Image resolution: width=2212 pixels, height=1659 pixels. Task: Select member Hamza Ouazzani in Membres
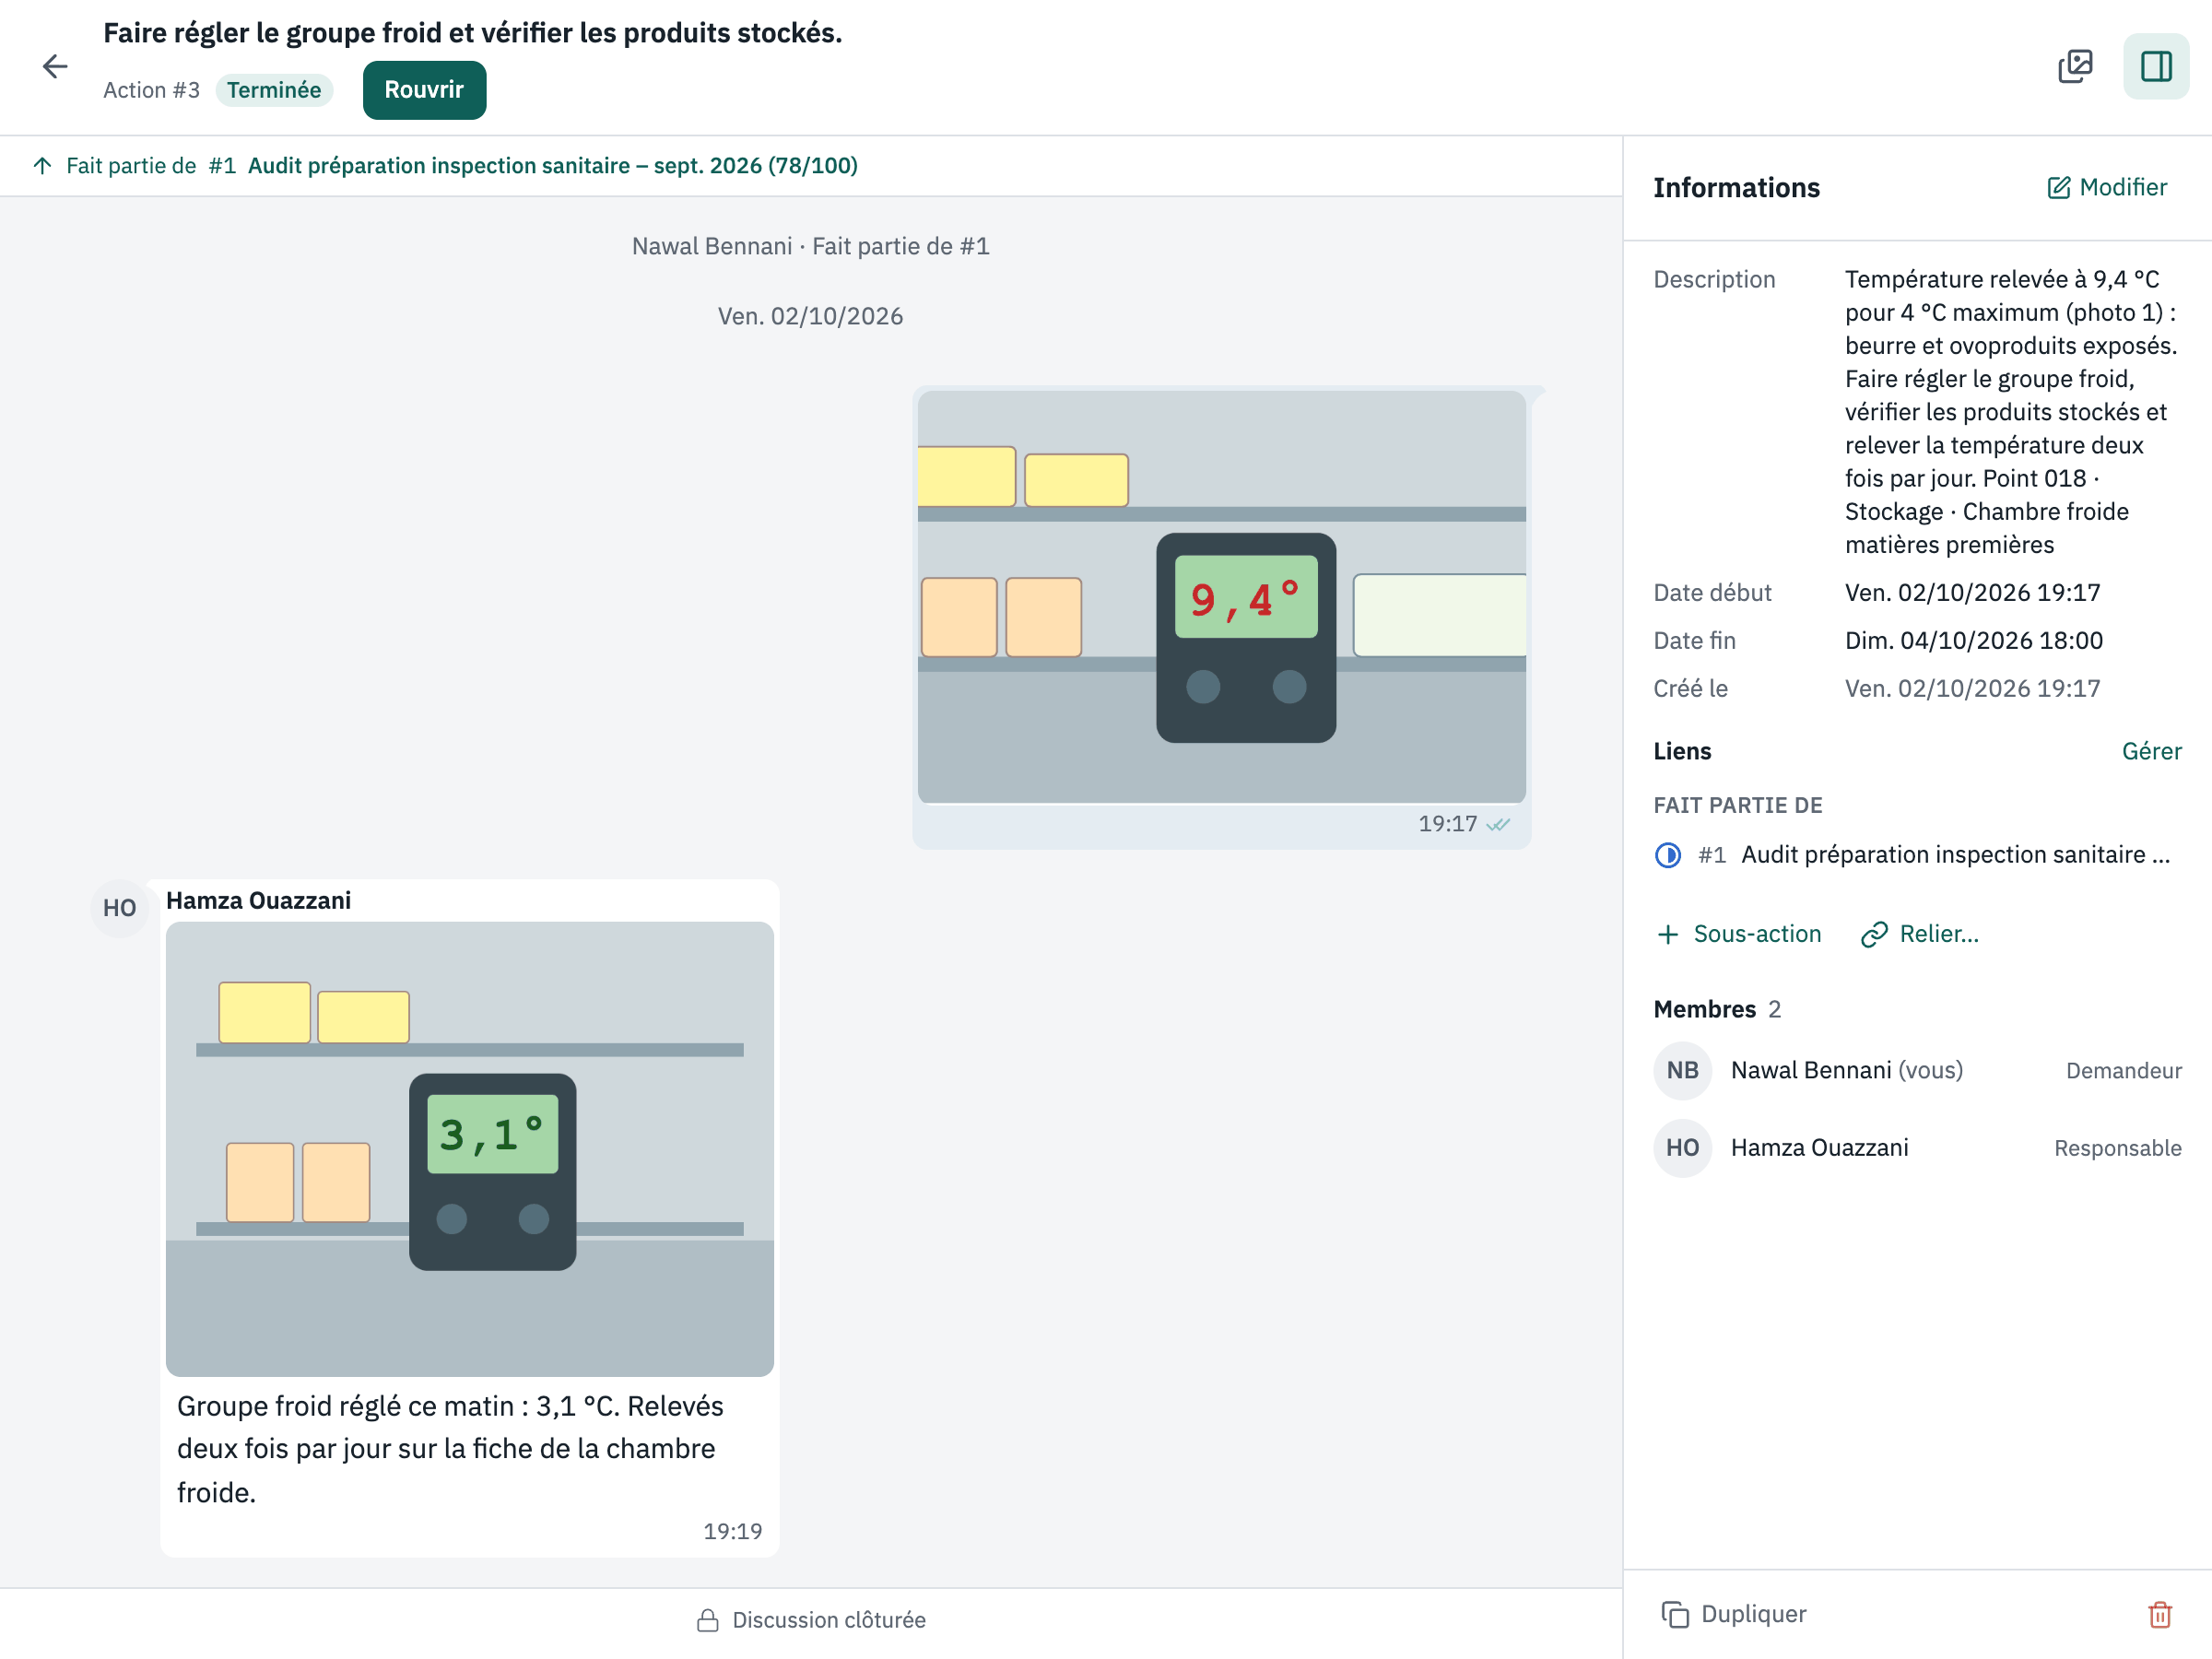pyautogui.click(x=1917, y=1148)
